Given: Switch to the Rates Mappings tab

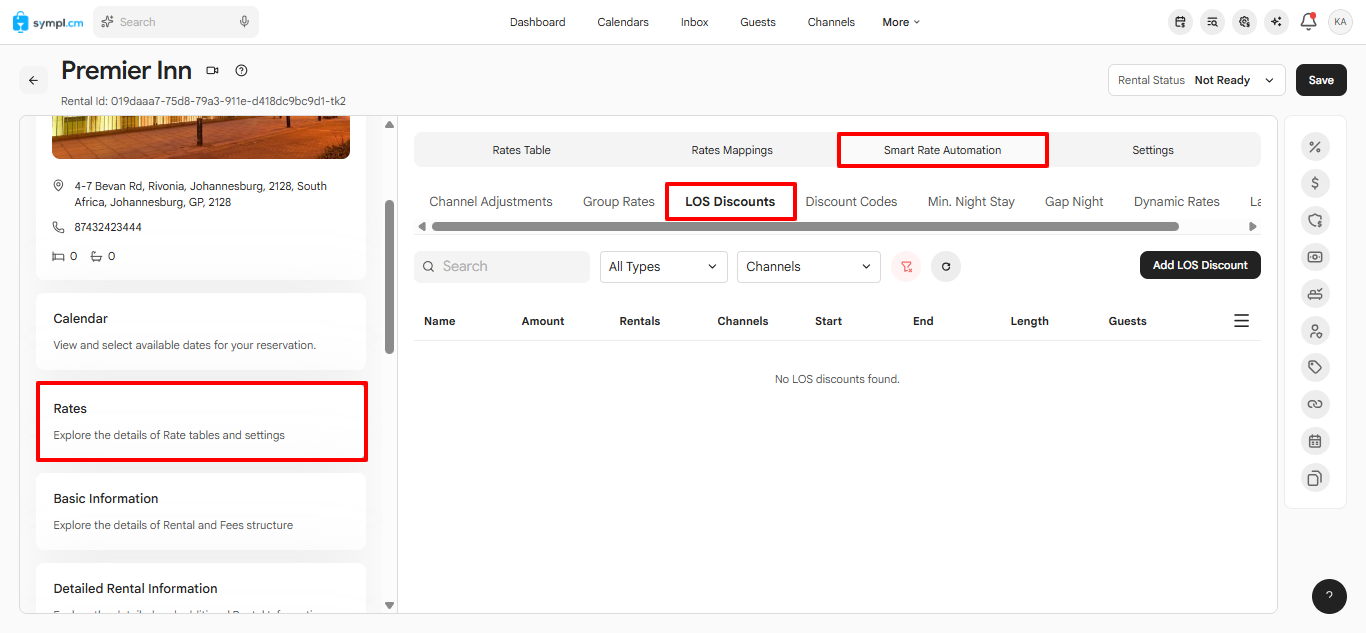Looking at the screenshot, I should (x=732, y=150).
